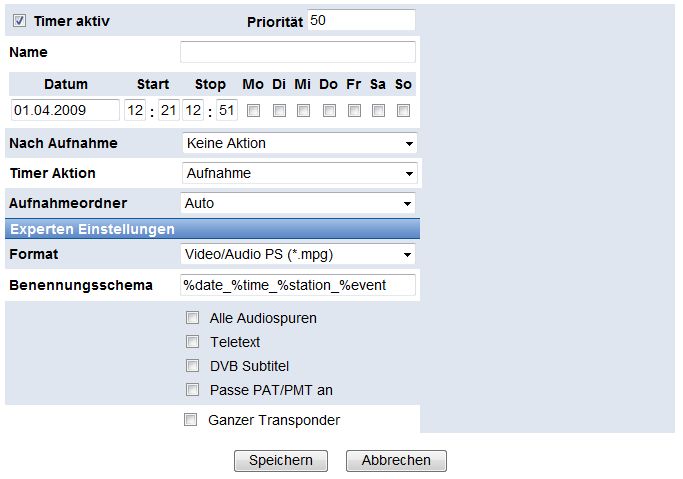Expand the Format dropdown list

[298, 255]
